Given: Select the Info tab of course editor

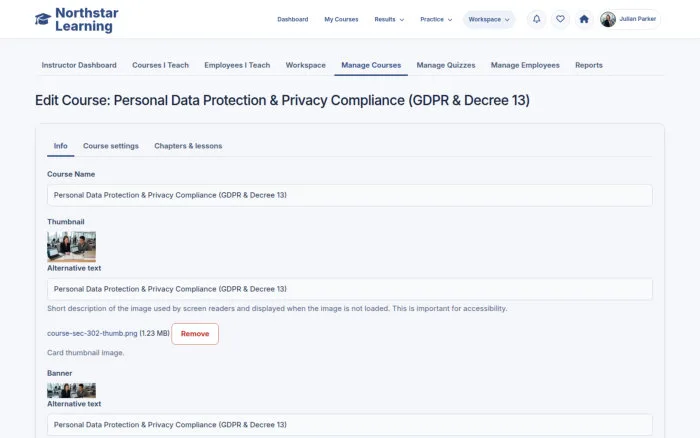Looking at the screenshot, I should 60,146.
